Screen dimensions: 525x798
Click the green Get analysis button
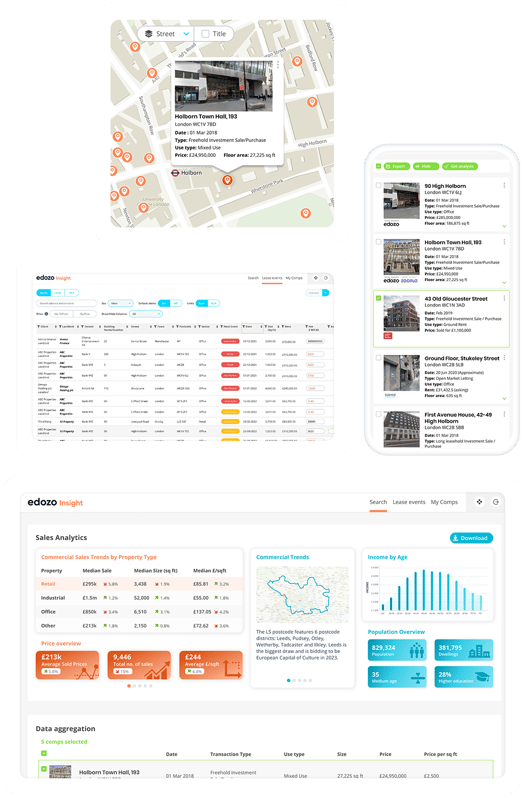460,166
